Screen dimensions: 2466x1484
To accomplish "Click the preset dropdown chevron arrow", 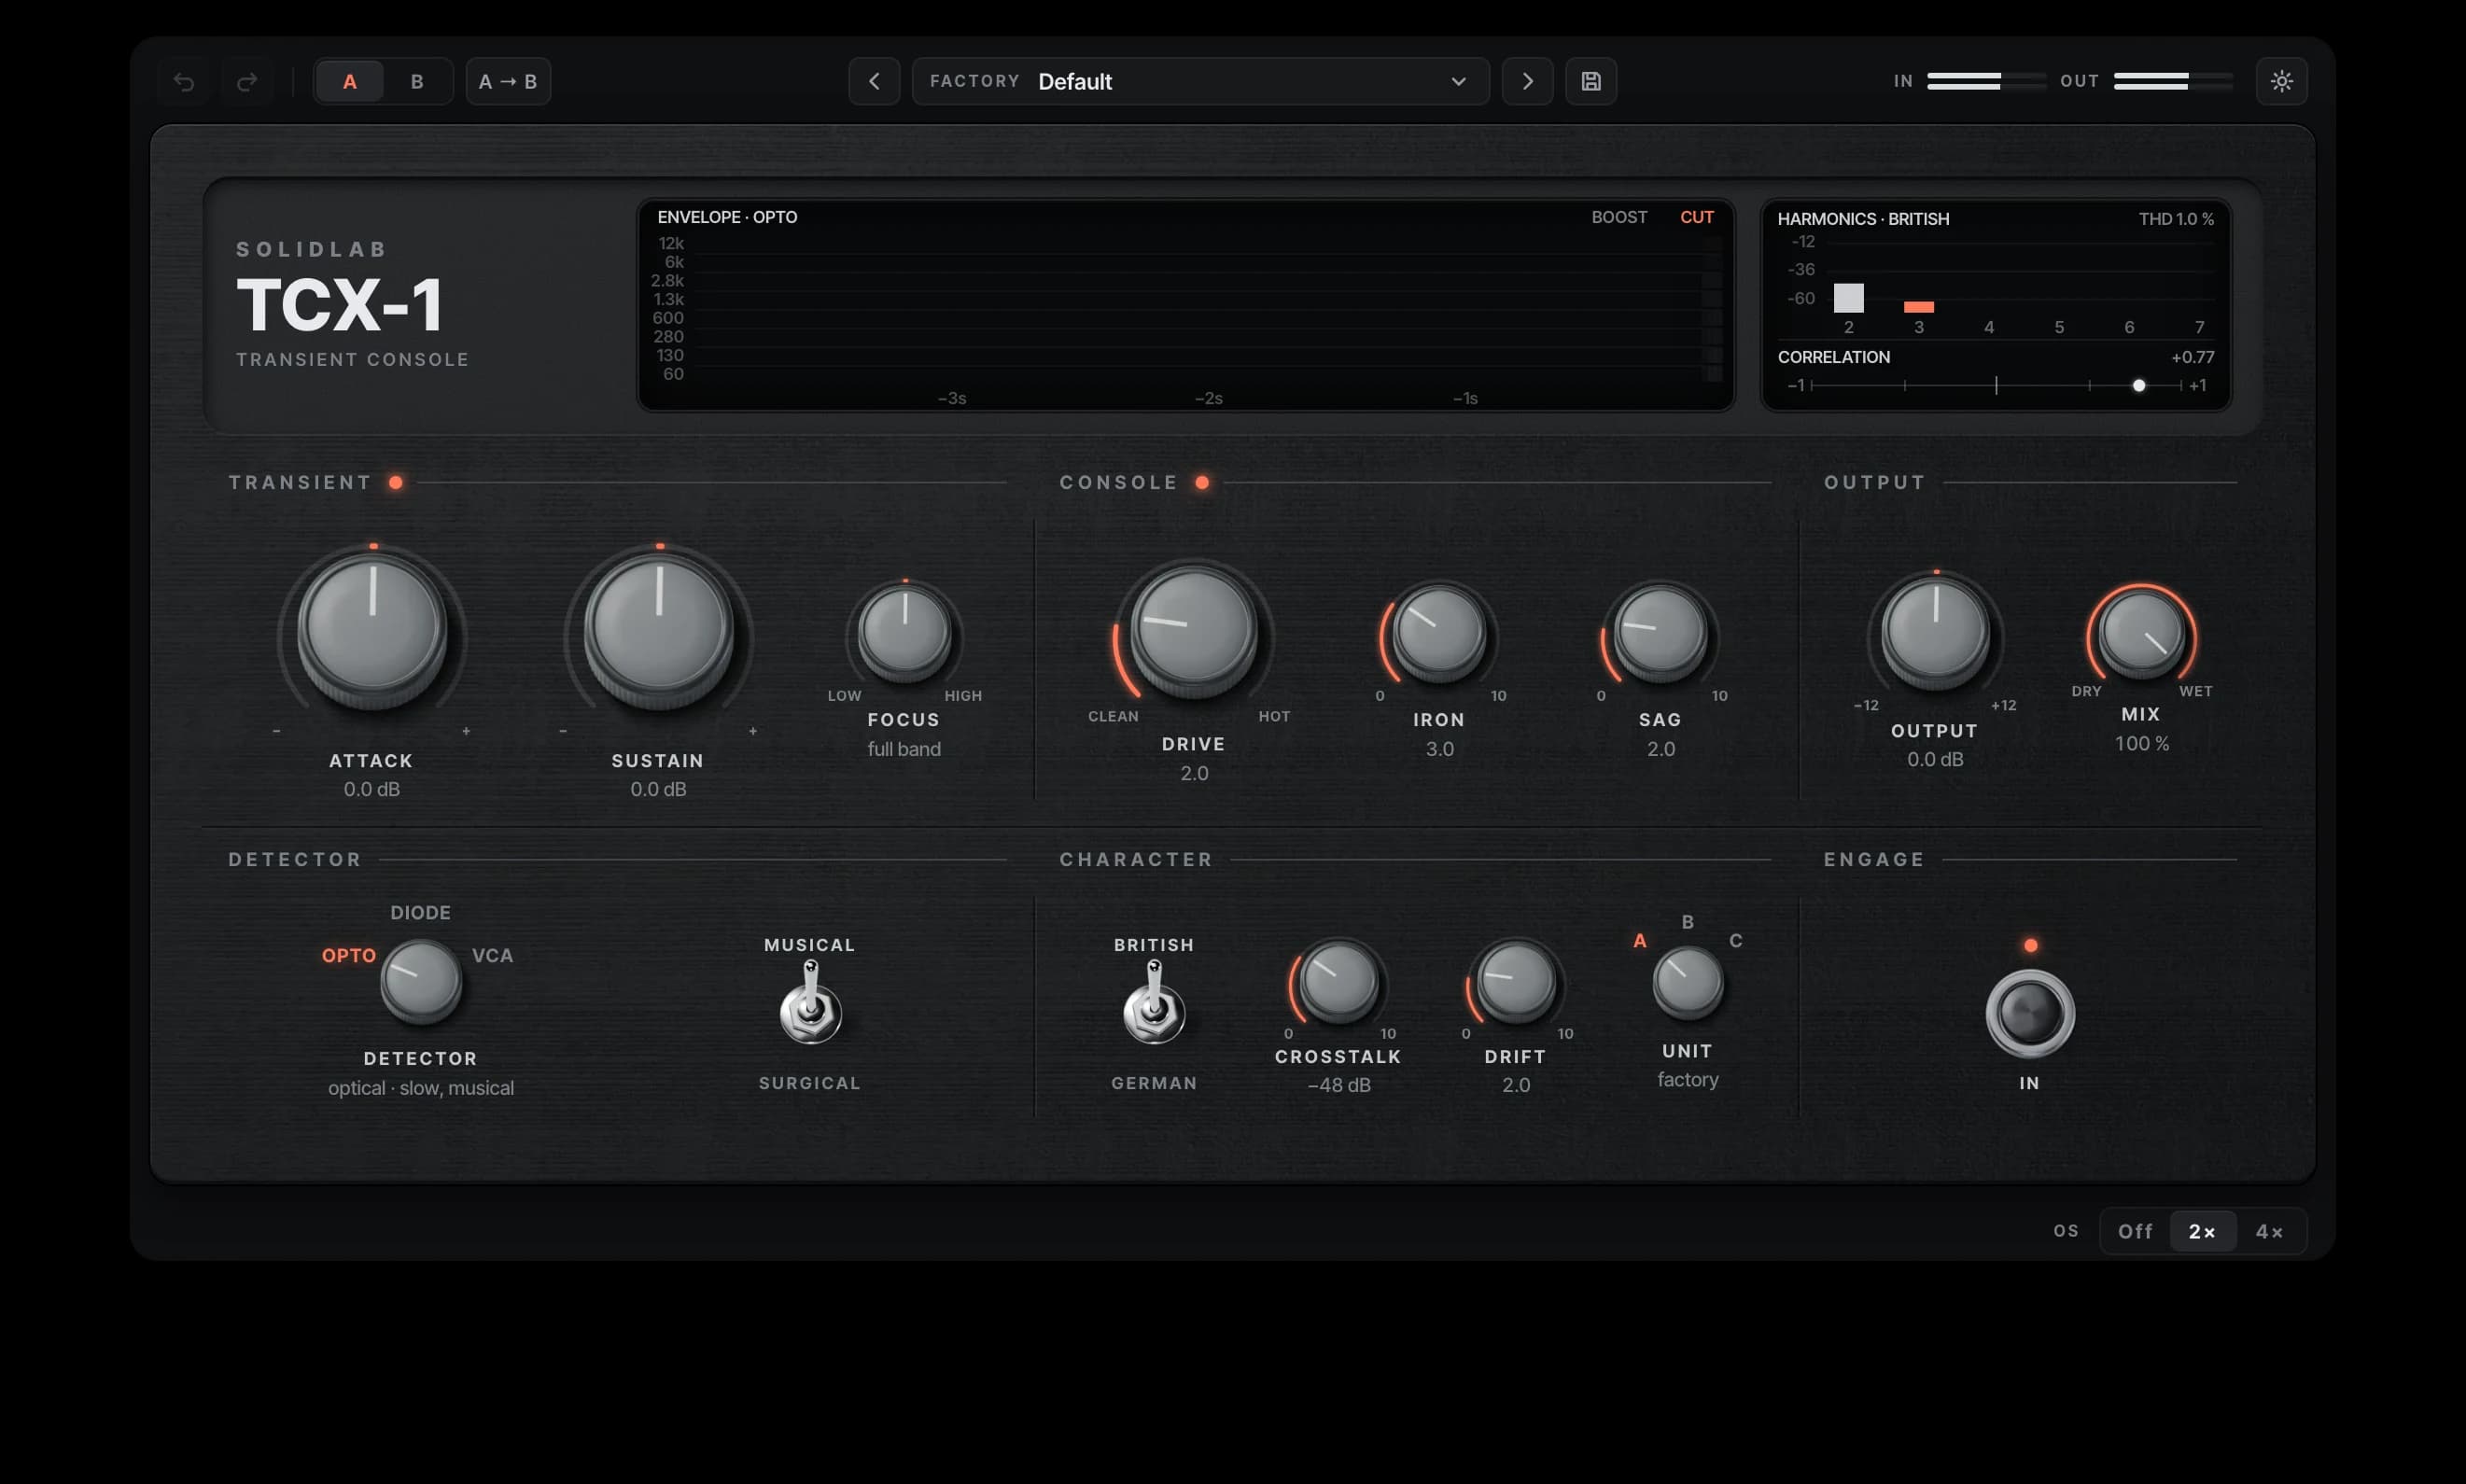I will 1458,81.
